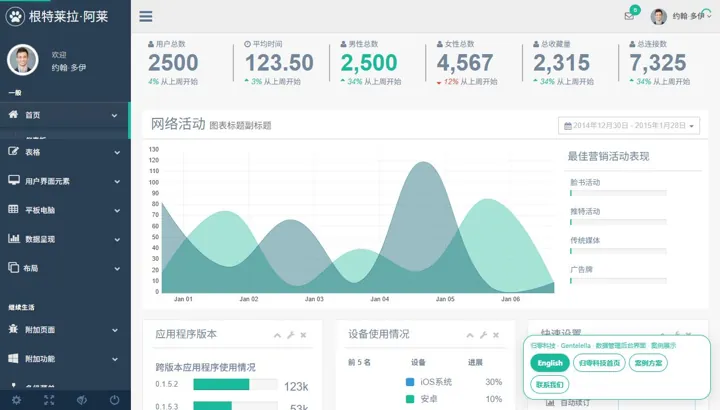
Task: Enter fullscreen using the sidebar footer icon
Action: pos(49,400)
